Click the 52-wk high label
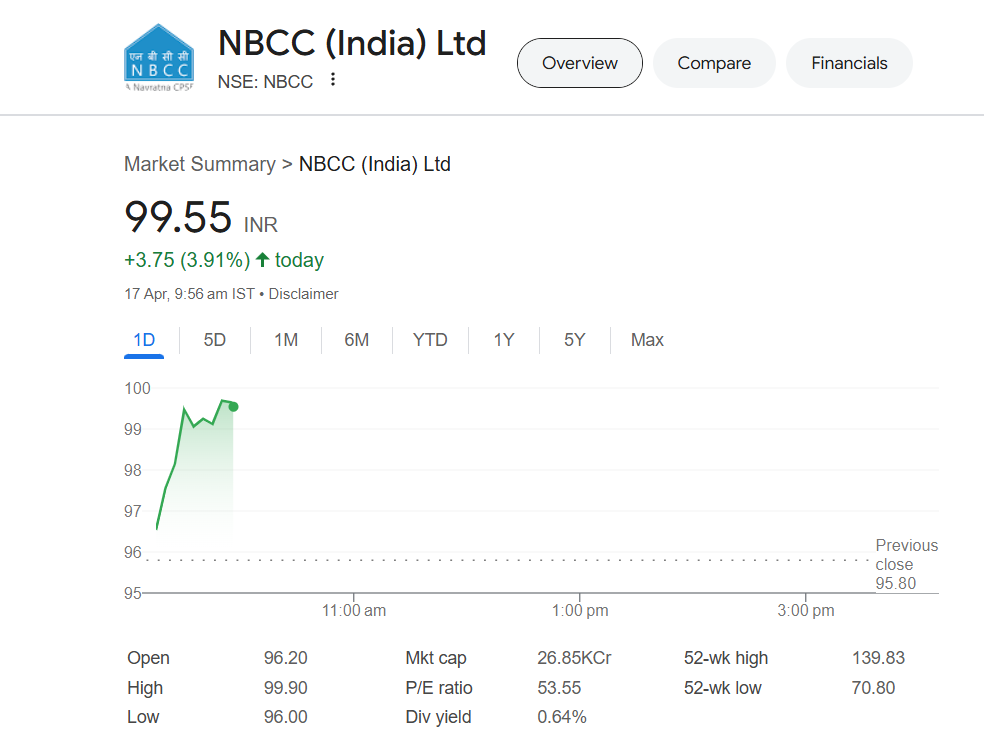The image size is (984, 739). pos(725,657)
